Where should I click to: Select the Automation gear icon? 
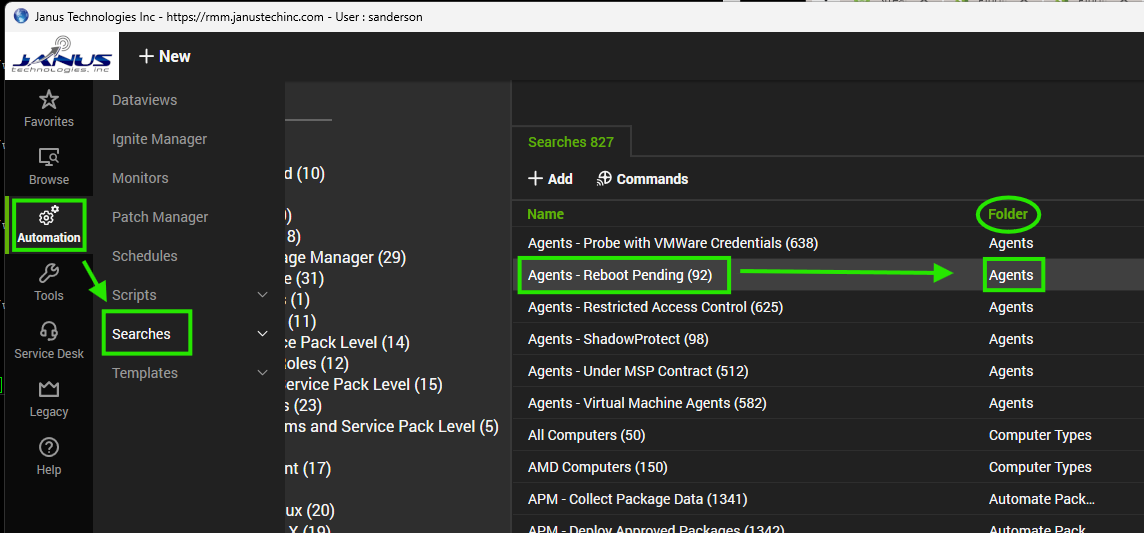49,216
